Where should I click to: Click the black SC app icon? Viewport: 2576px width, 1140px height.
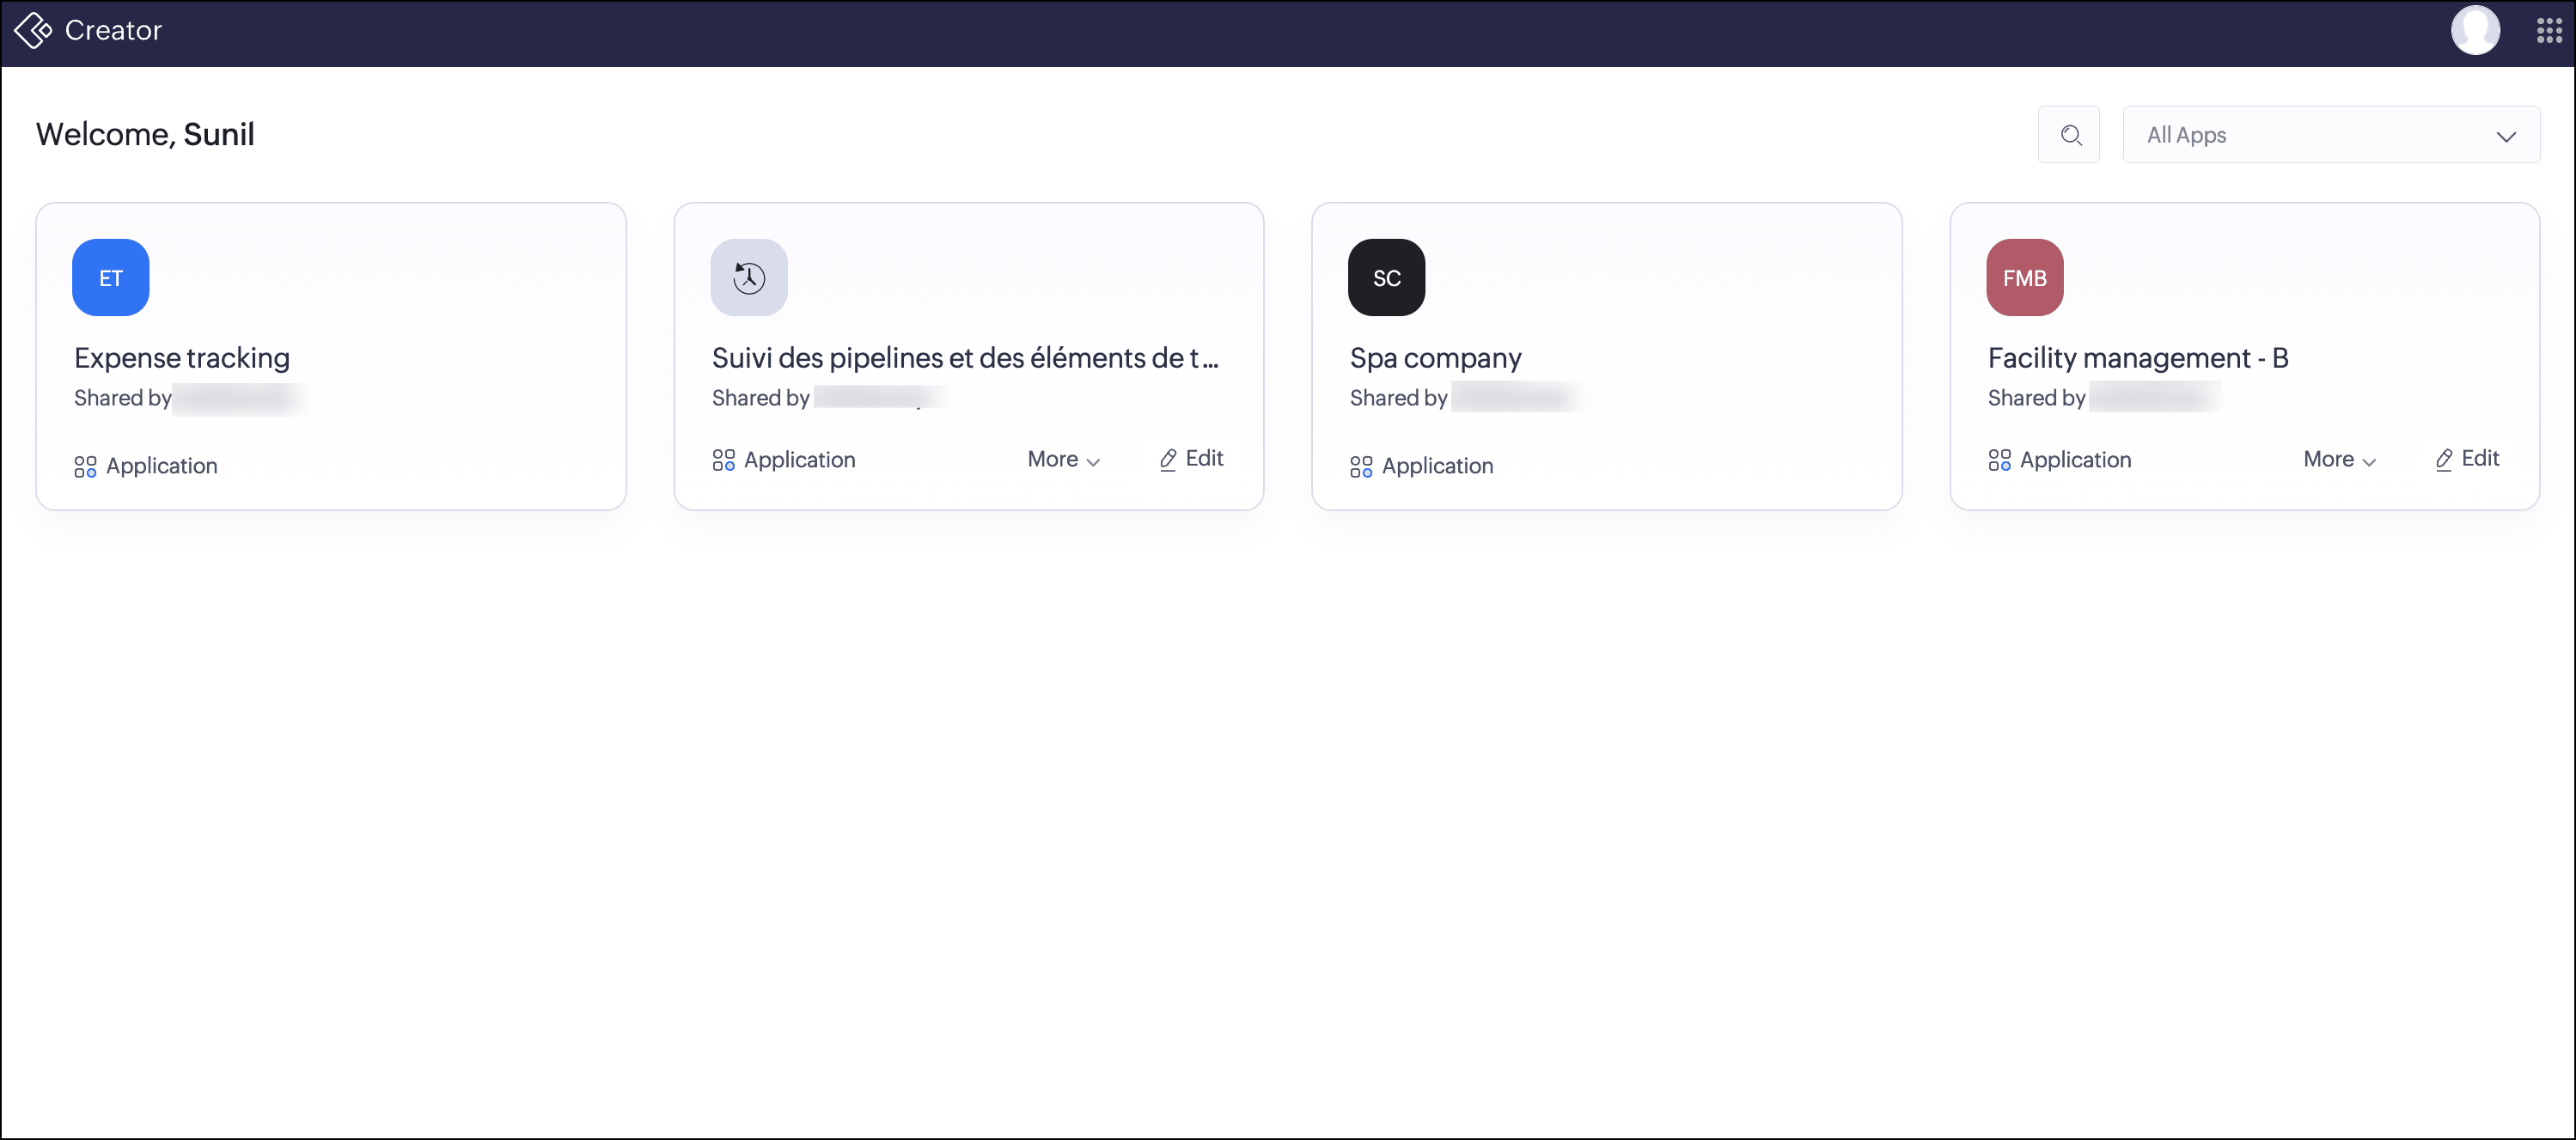[1386, 278]
